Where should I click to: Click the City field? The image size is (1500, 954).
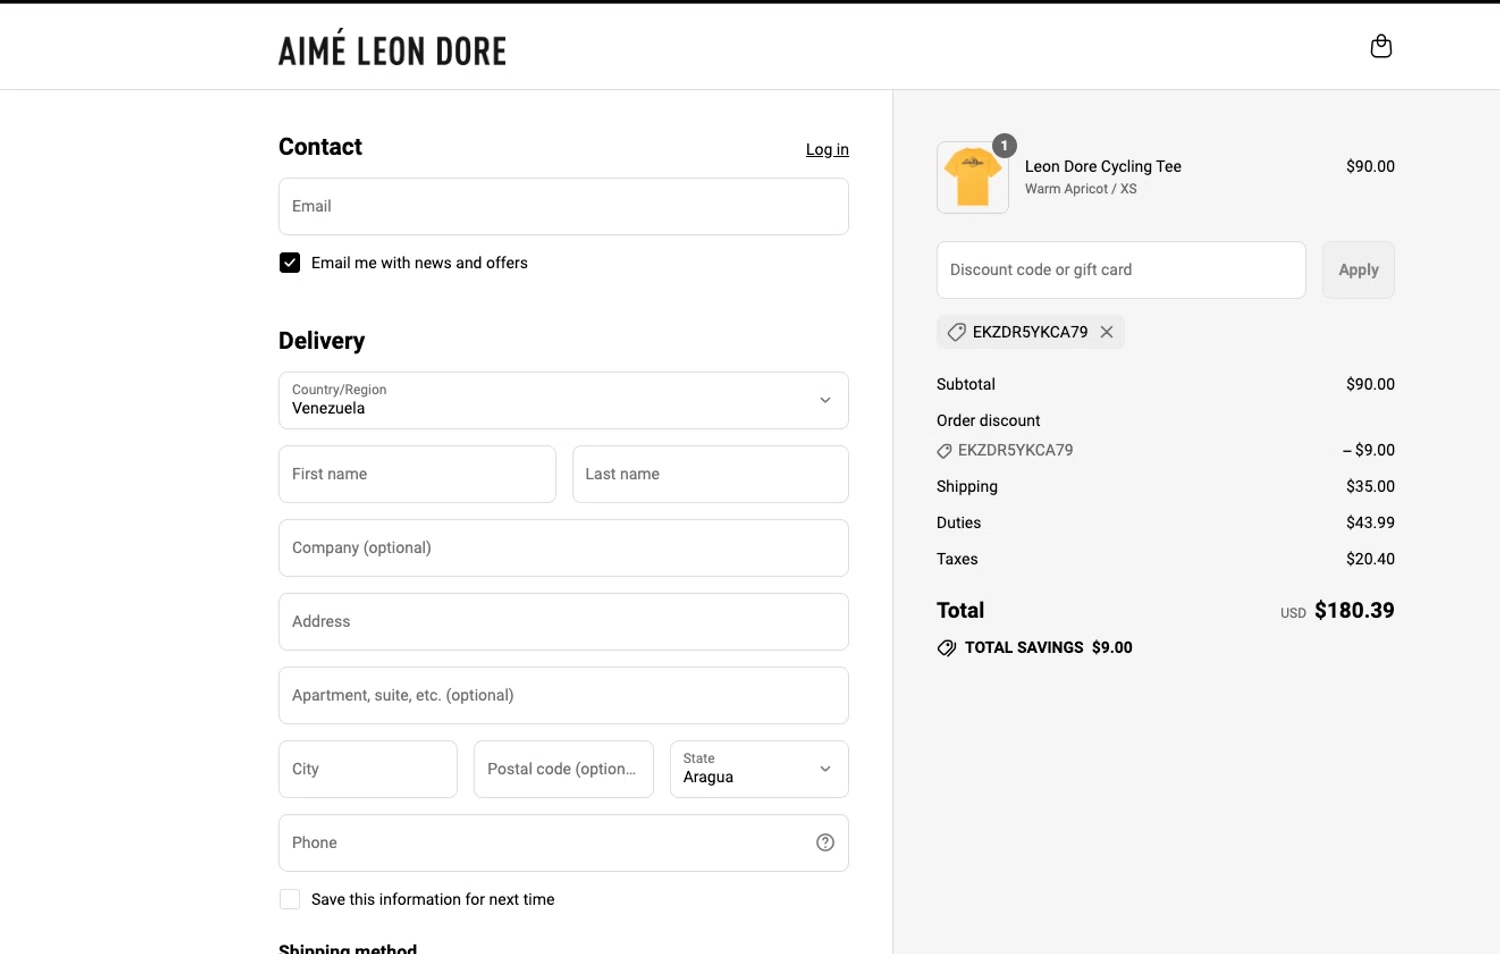coord(368,769)
